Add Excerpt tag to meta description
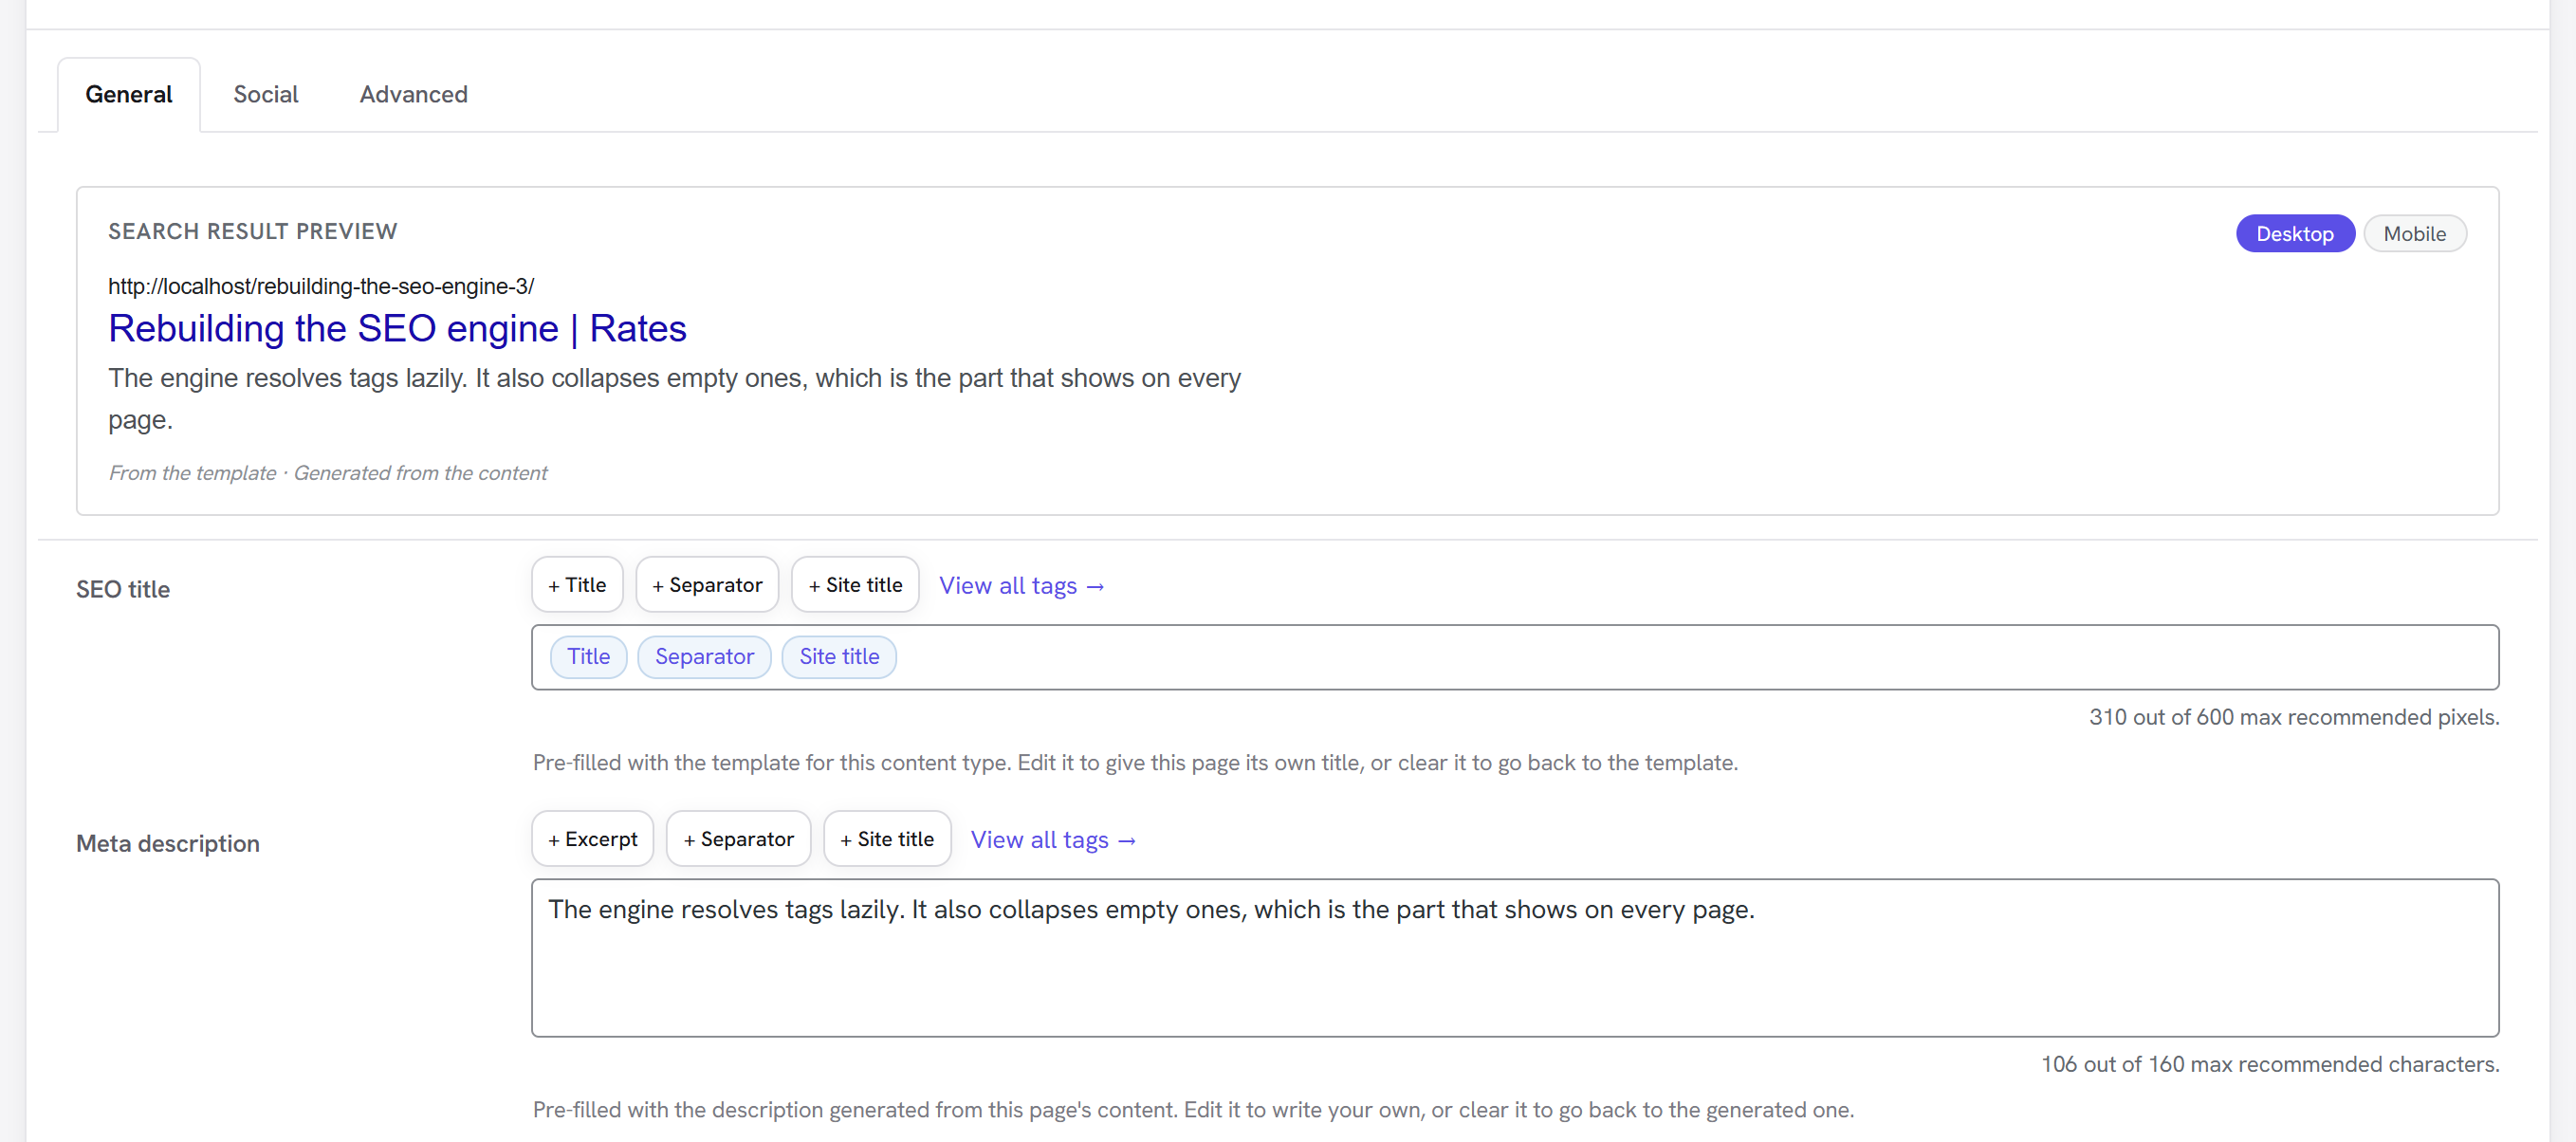 point(592,839)
